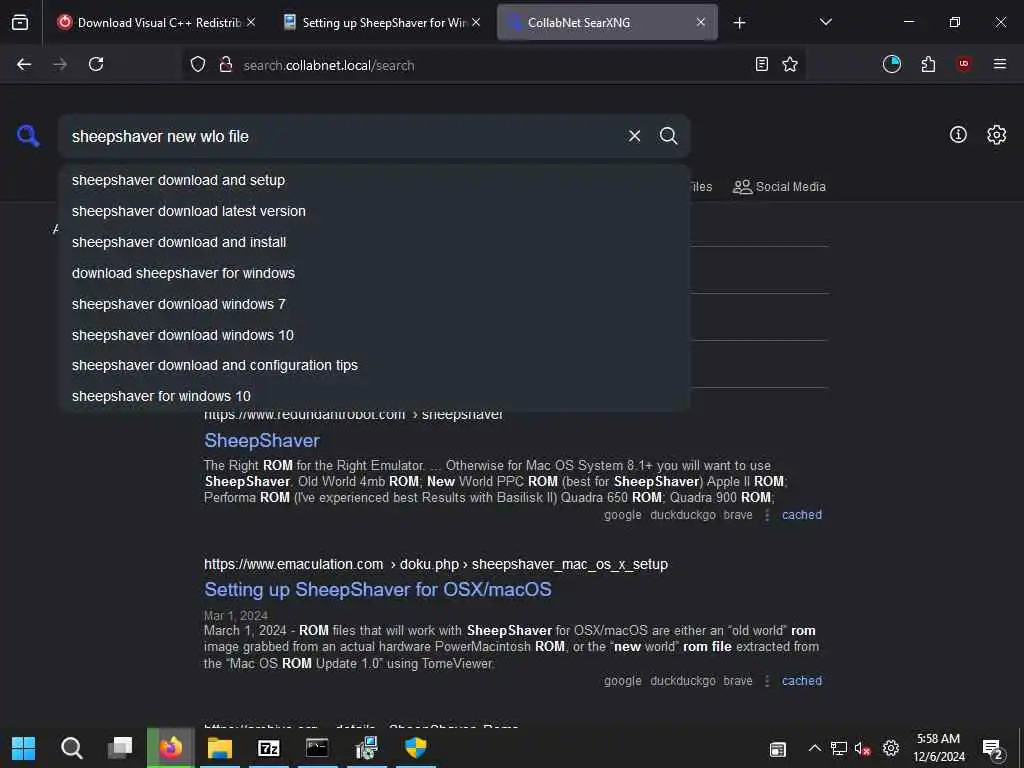The image size is (1024, 768).
Task: Open the network tray icon
Action: click(x=839, y=748)
